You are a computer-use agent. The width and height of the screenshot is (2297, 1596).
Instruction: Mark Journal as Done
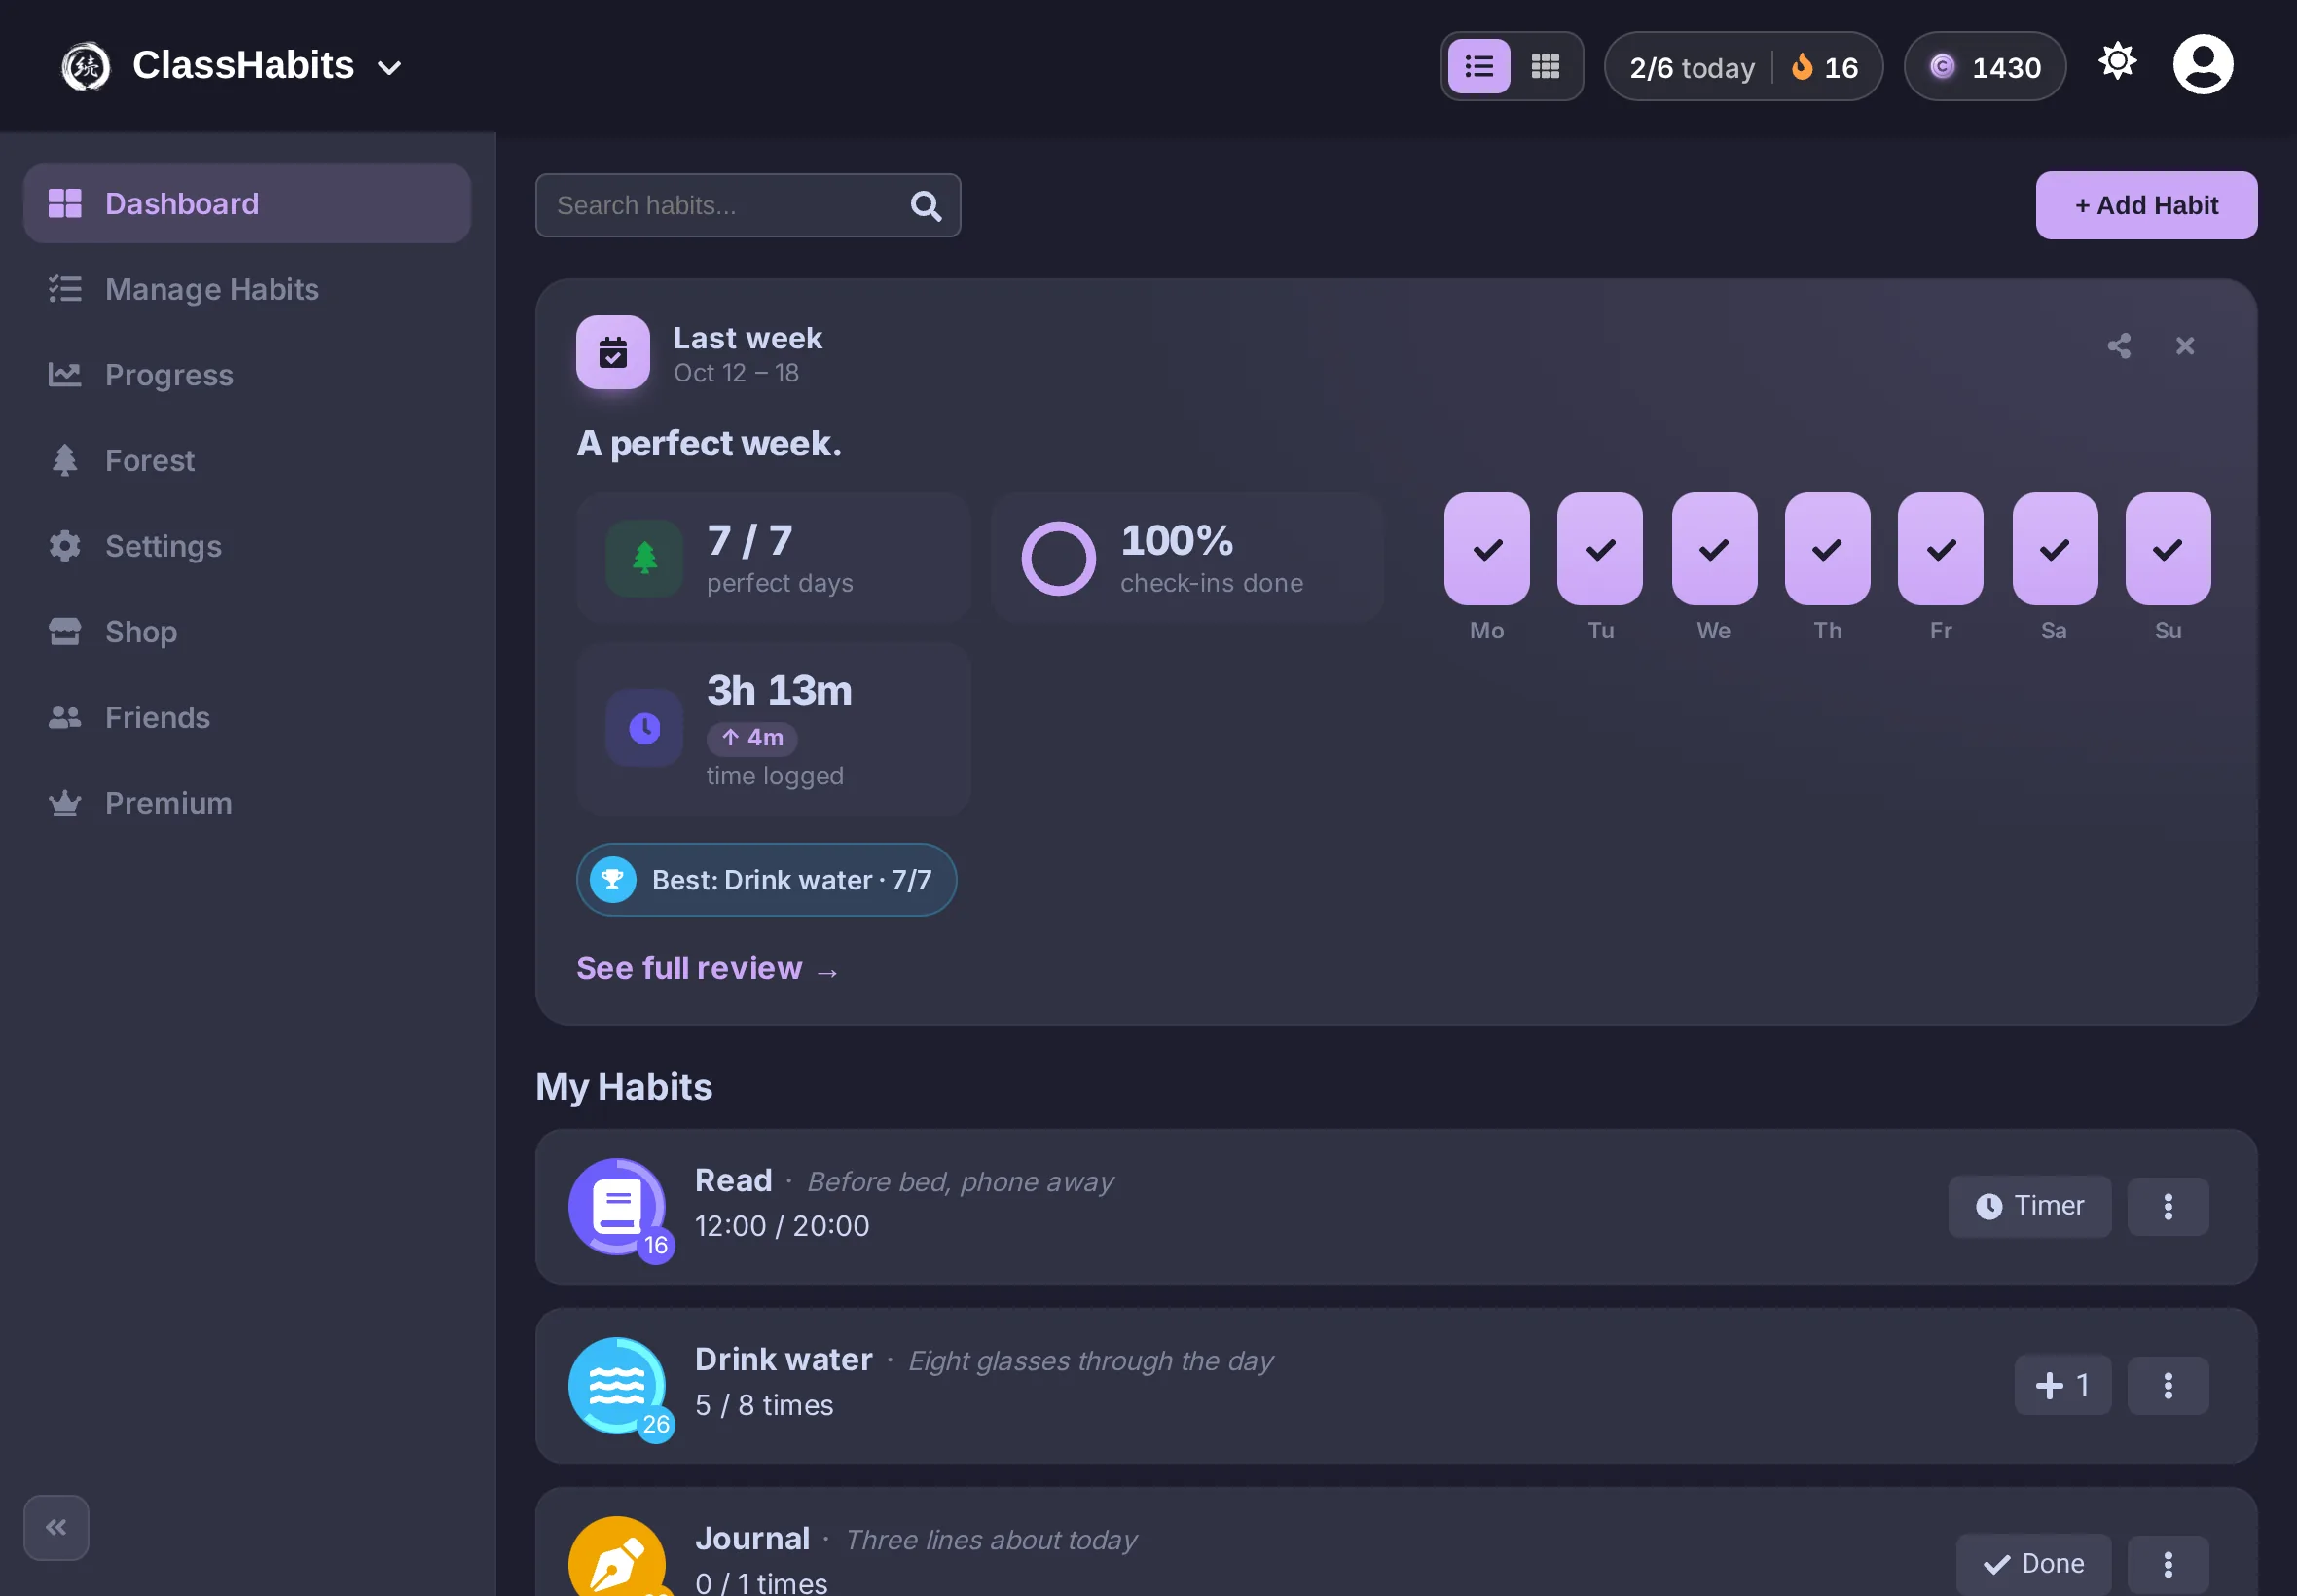point(2033,1564)
